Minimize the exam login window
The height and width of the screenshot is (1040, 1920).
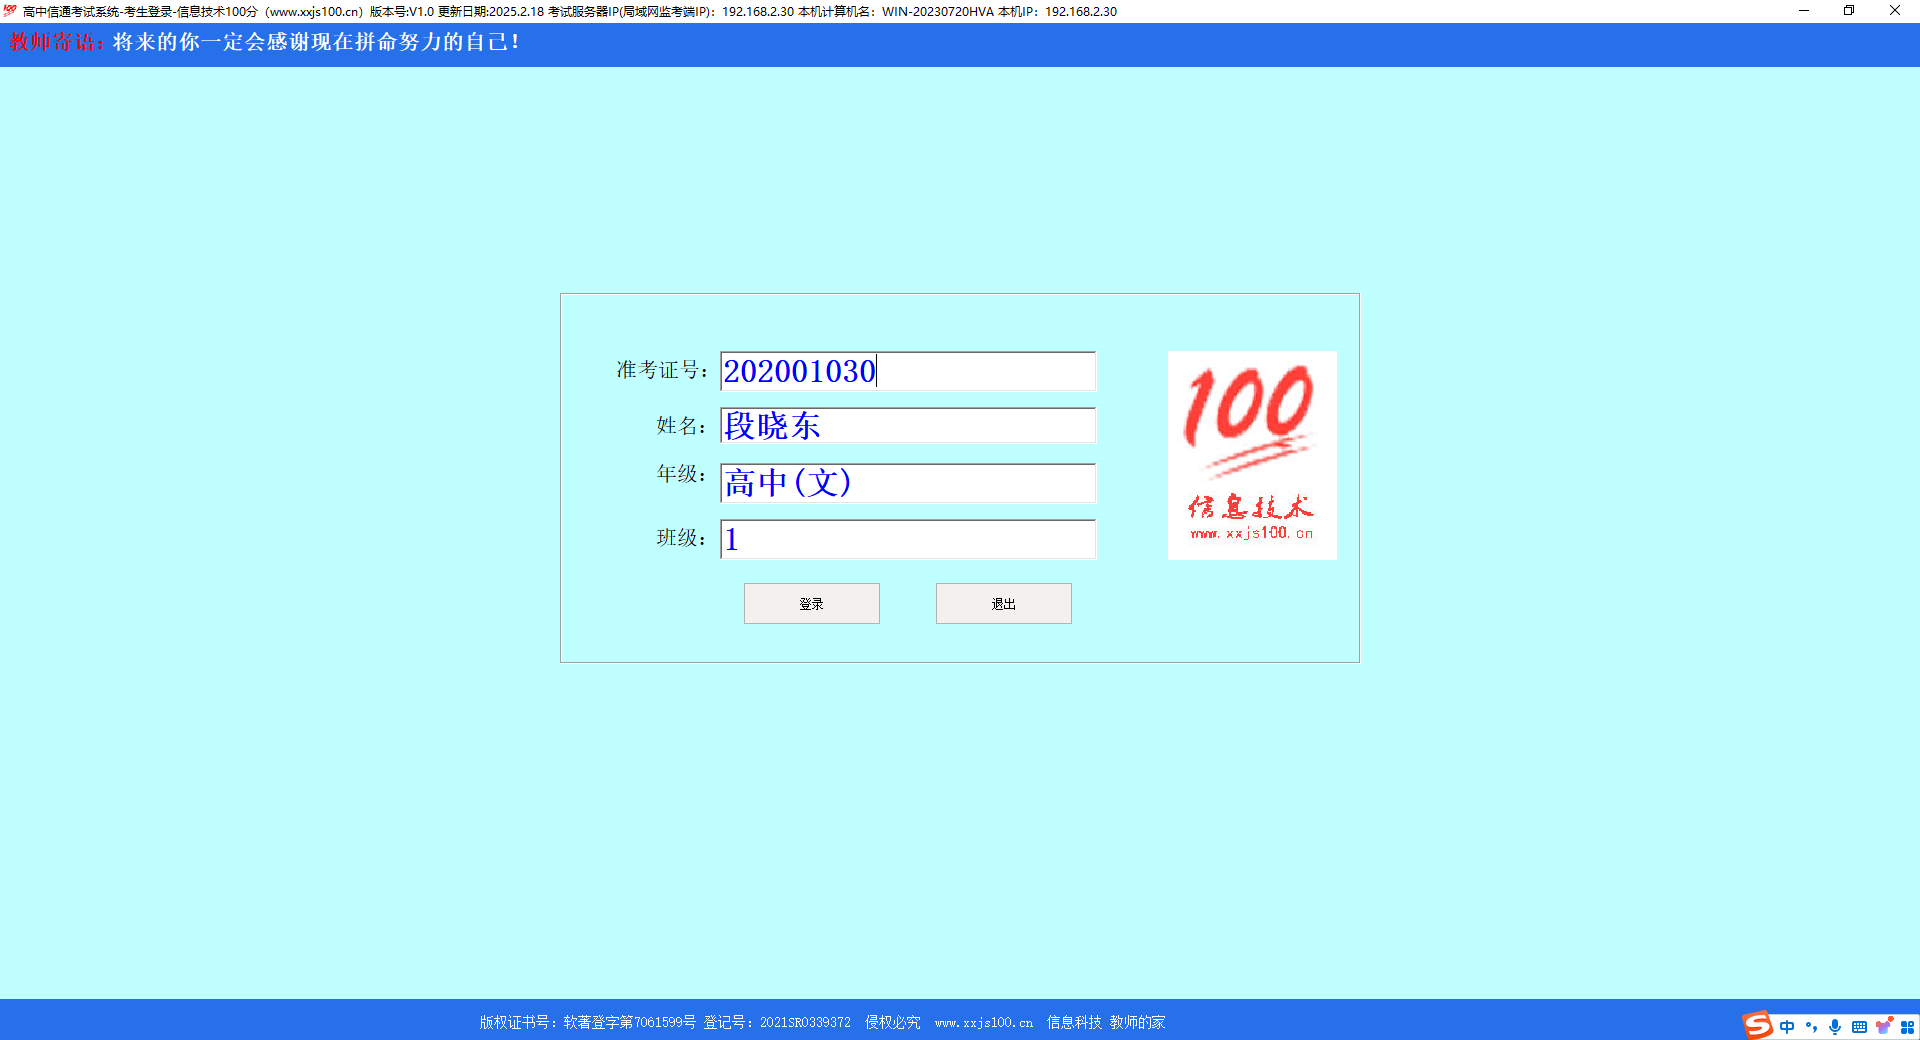(x=1804, y=11)
